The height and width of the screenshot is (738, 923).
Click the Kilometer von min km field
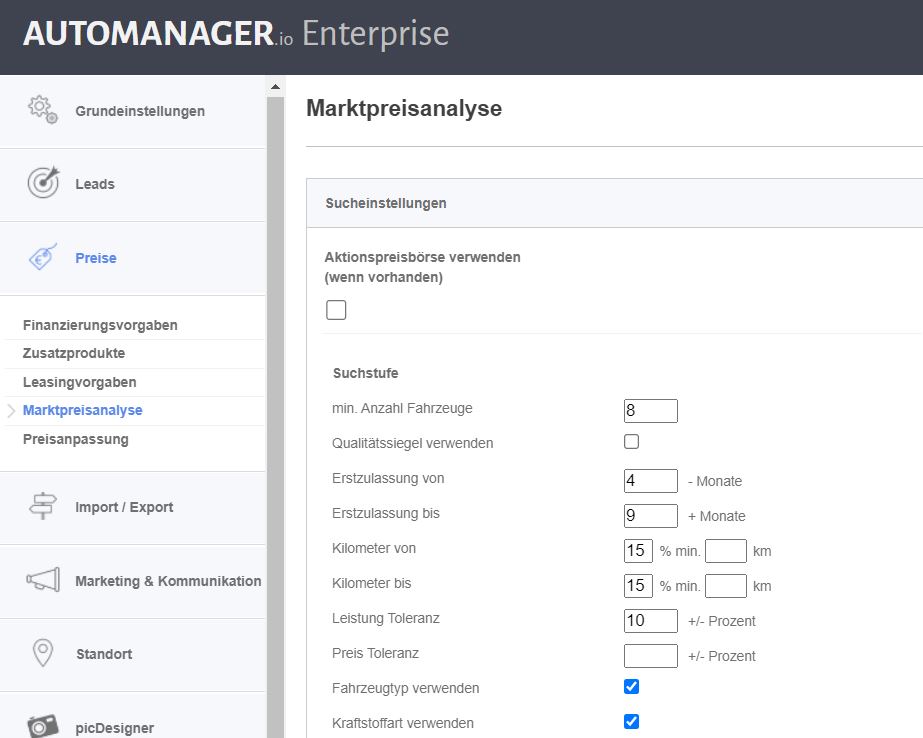726,550
